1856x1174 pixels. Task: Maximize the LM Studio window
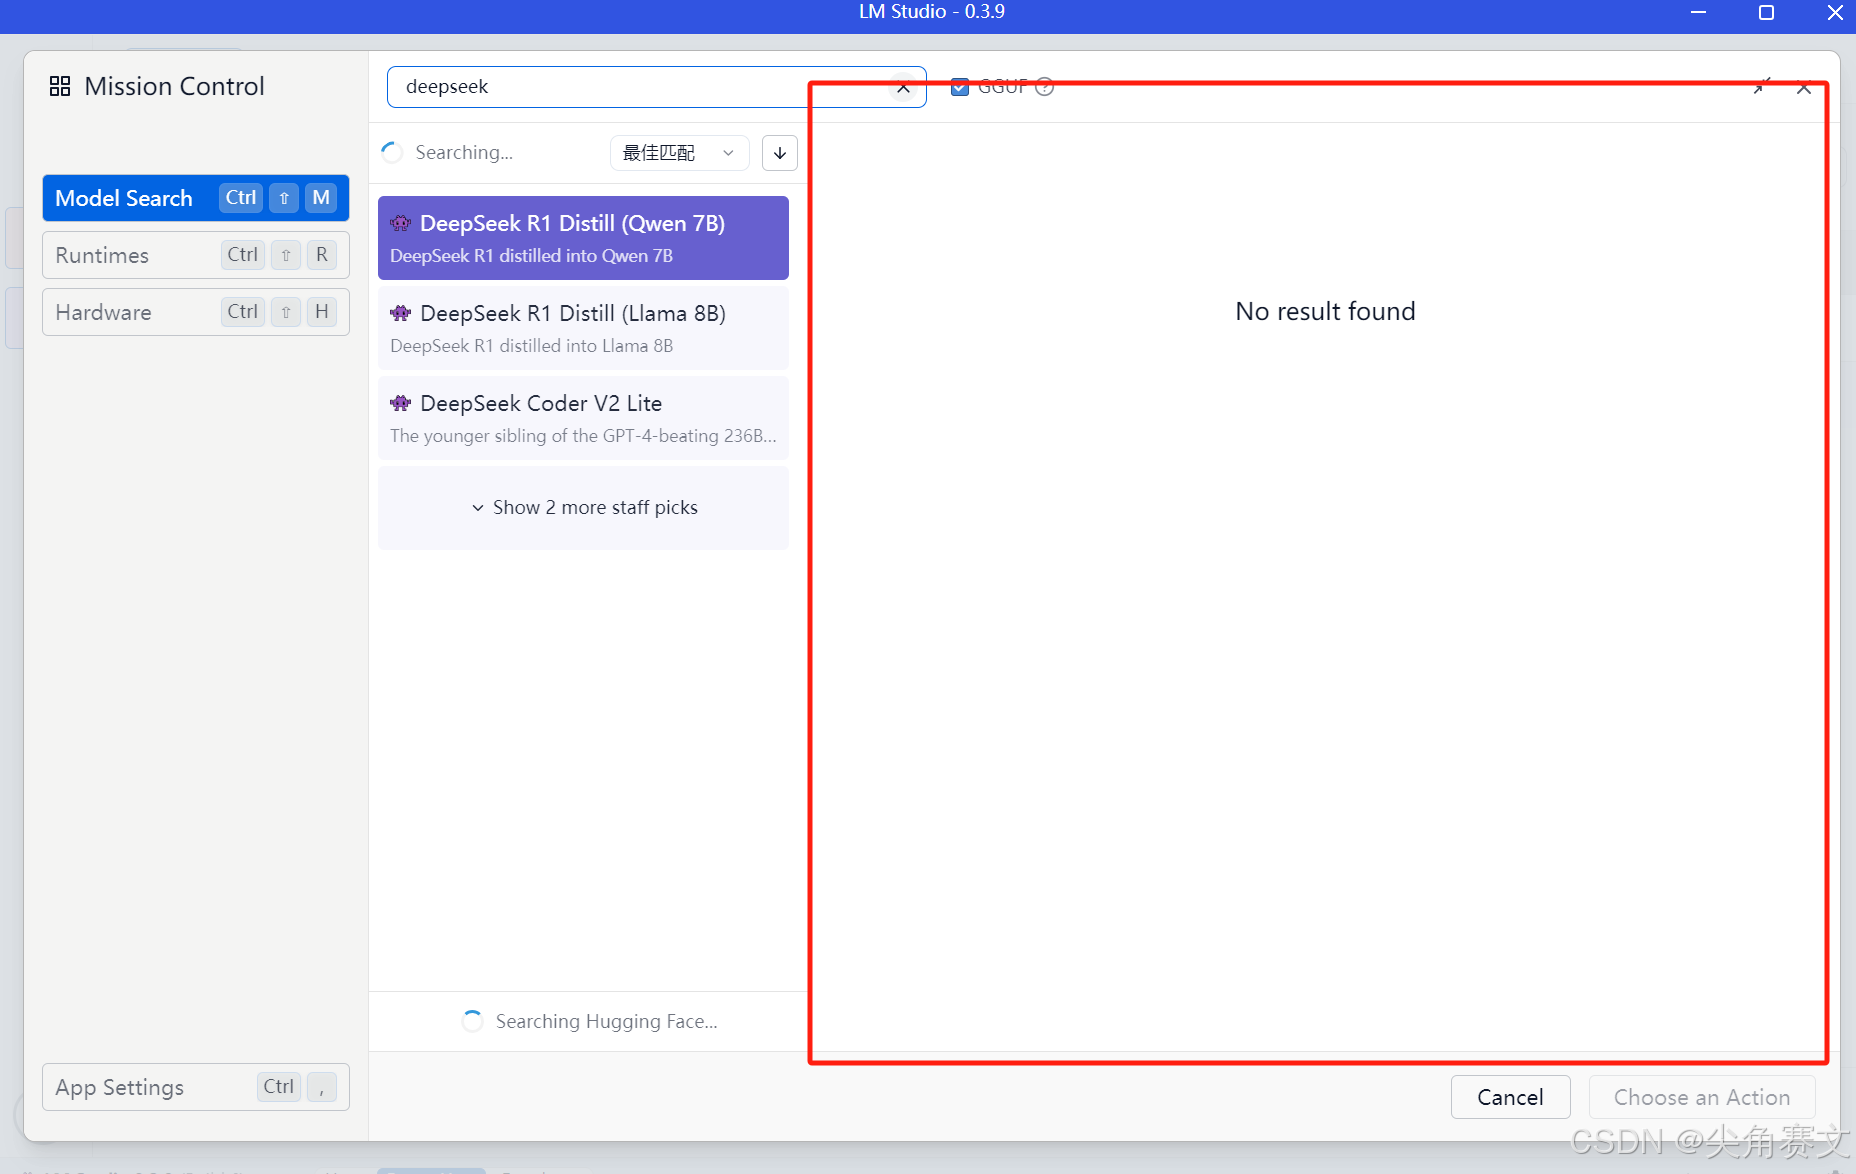coord(1766,12)
